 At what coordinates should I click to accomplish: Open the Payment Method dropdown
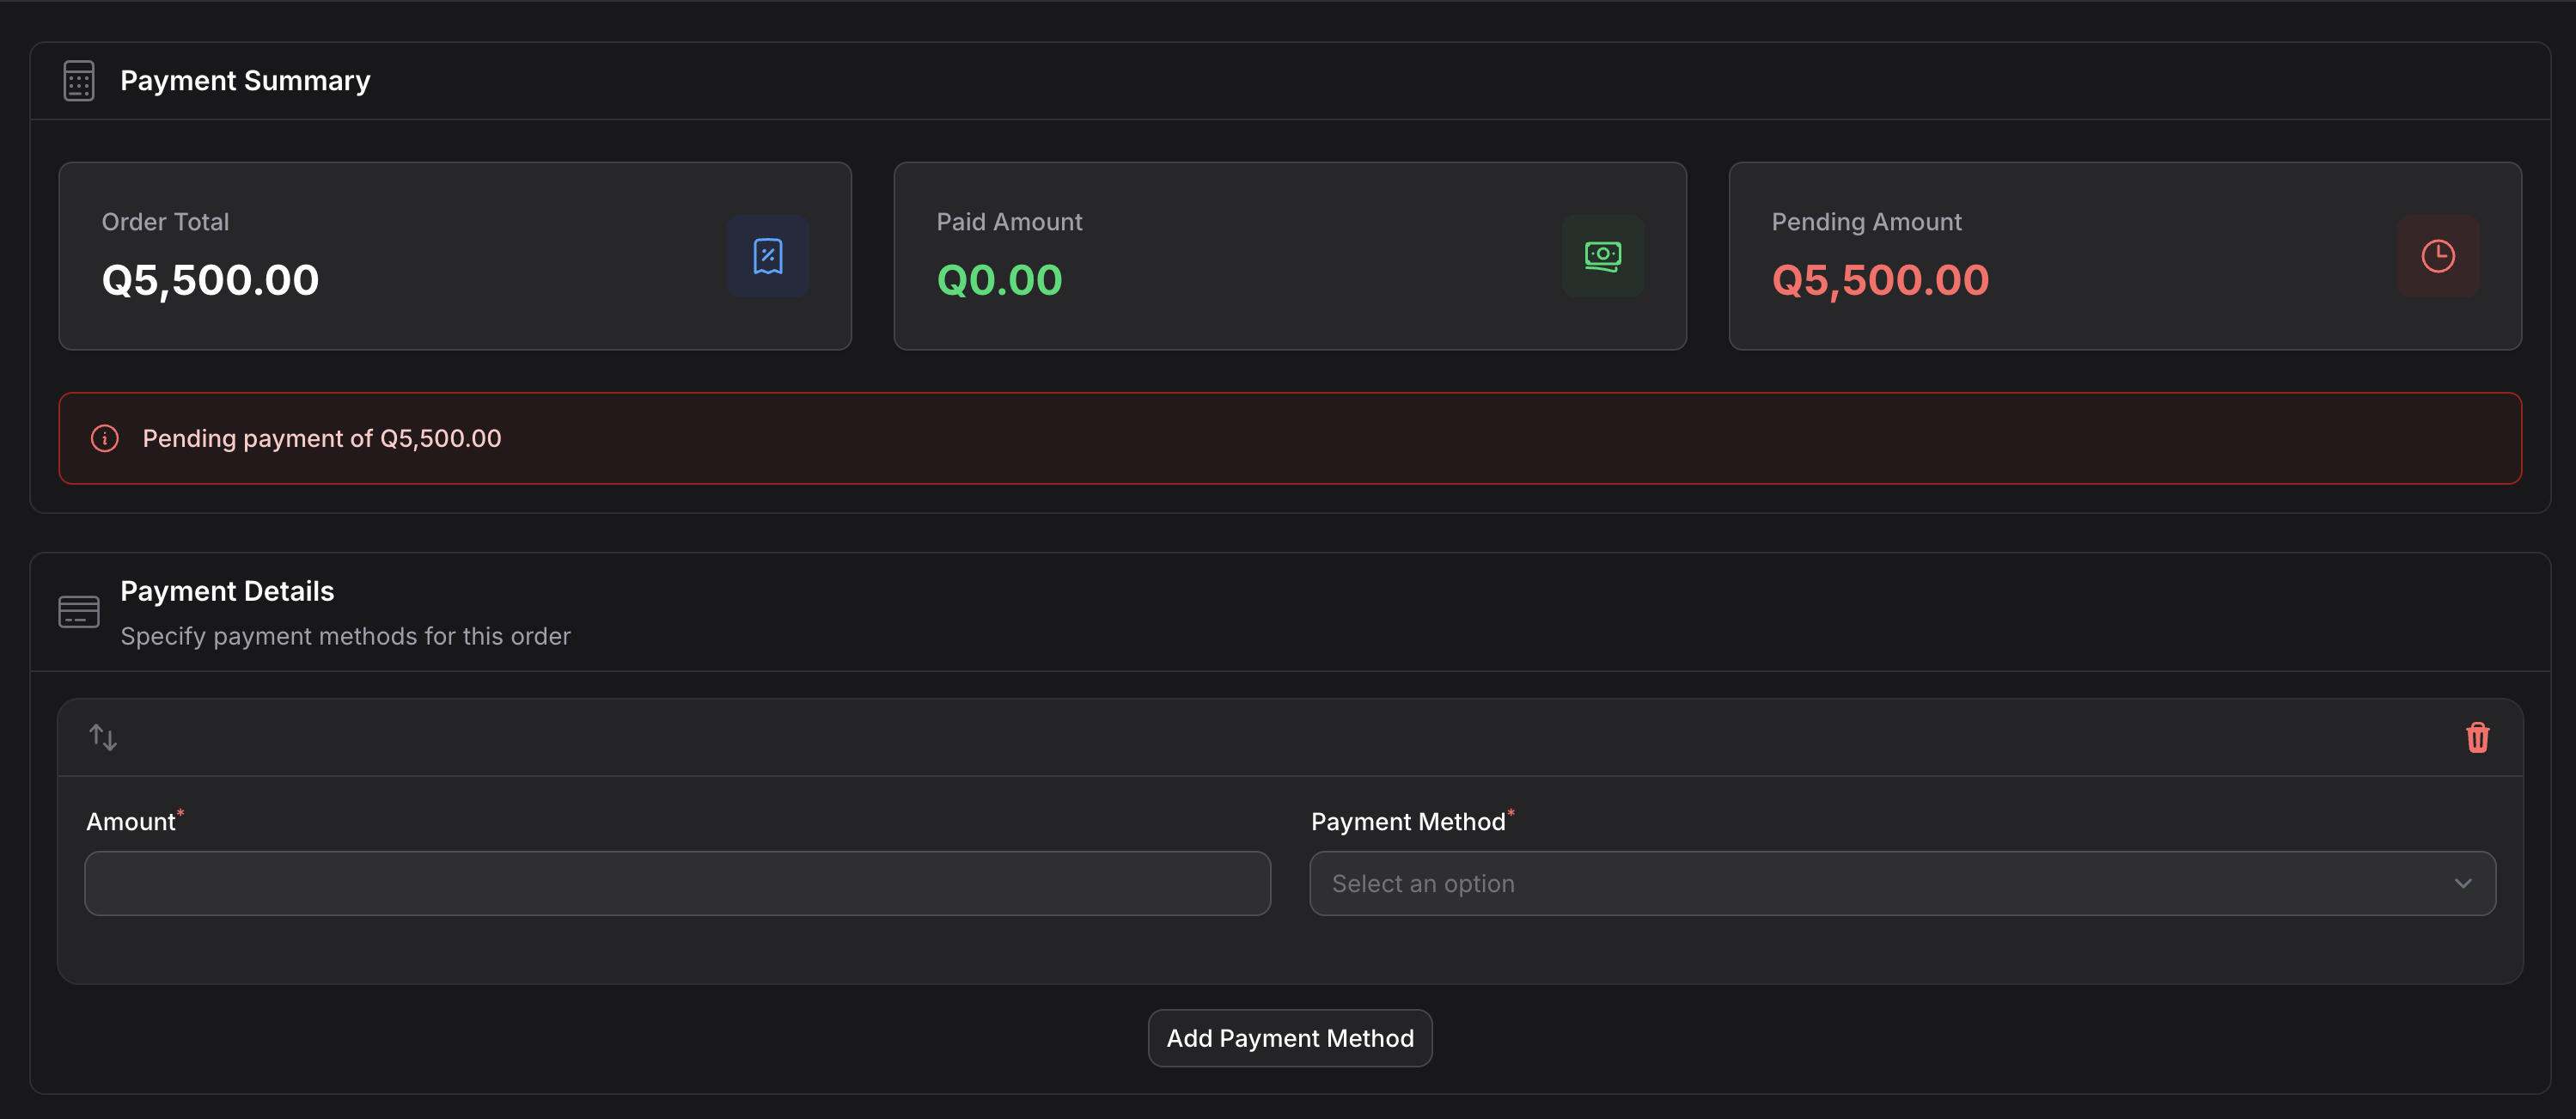1880,883
